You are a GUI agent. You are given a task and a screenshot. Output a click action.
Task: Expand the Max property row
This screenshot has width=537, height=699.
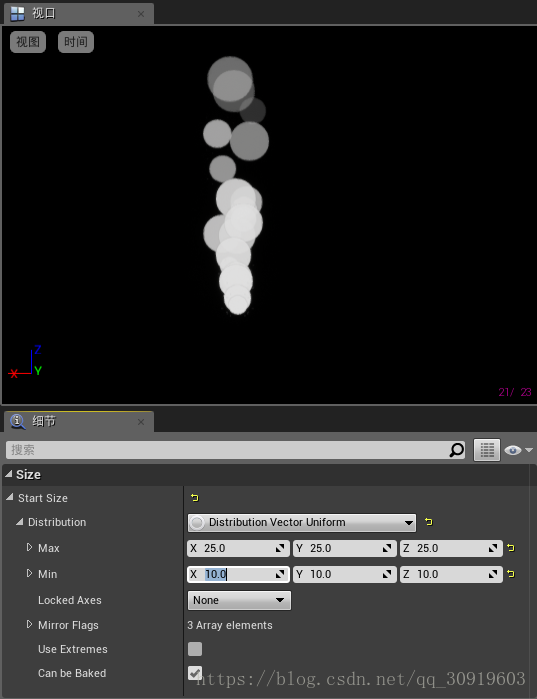click(29, 547)
